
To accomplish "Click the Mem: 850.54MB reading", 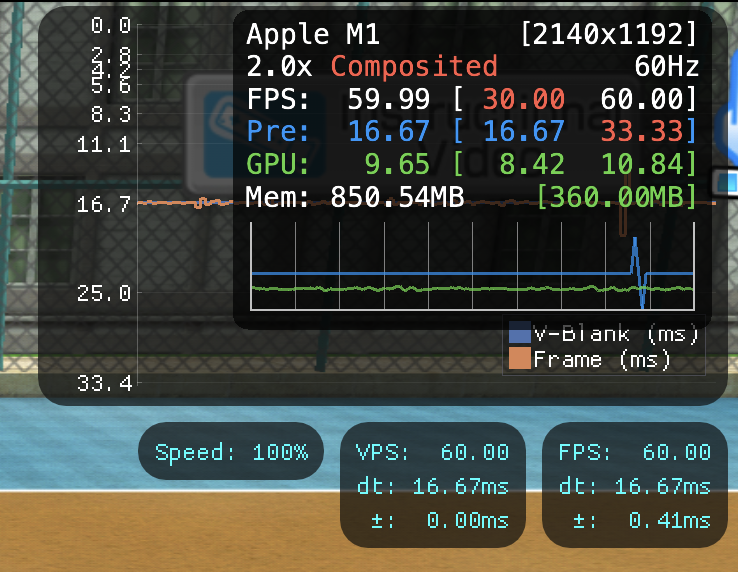I will (355, 197).
